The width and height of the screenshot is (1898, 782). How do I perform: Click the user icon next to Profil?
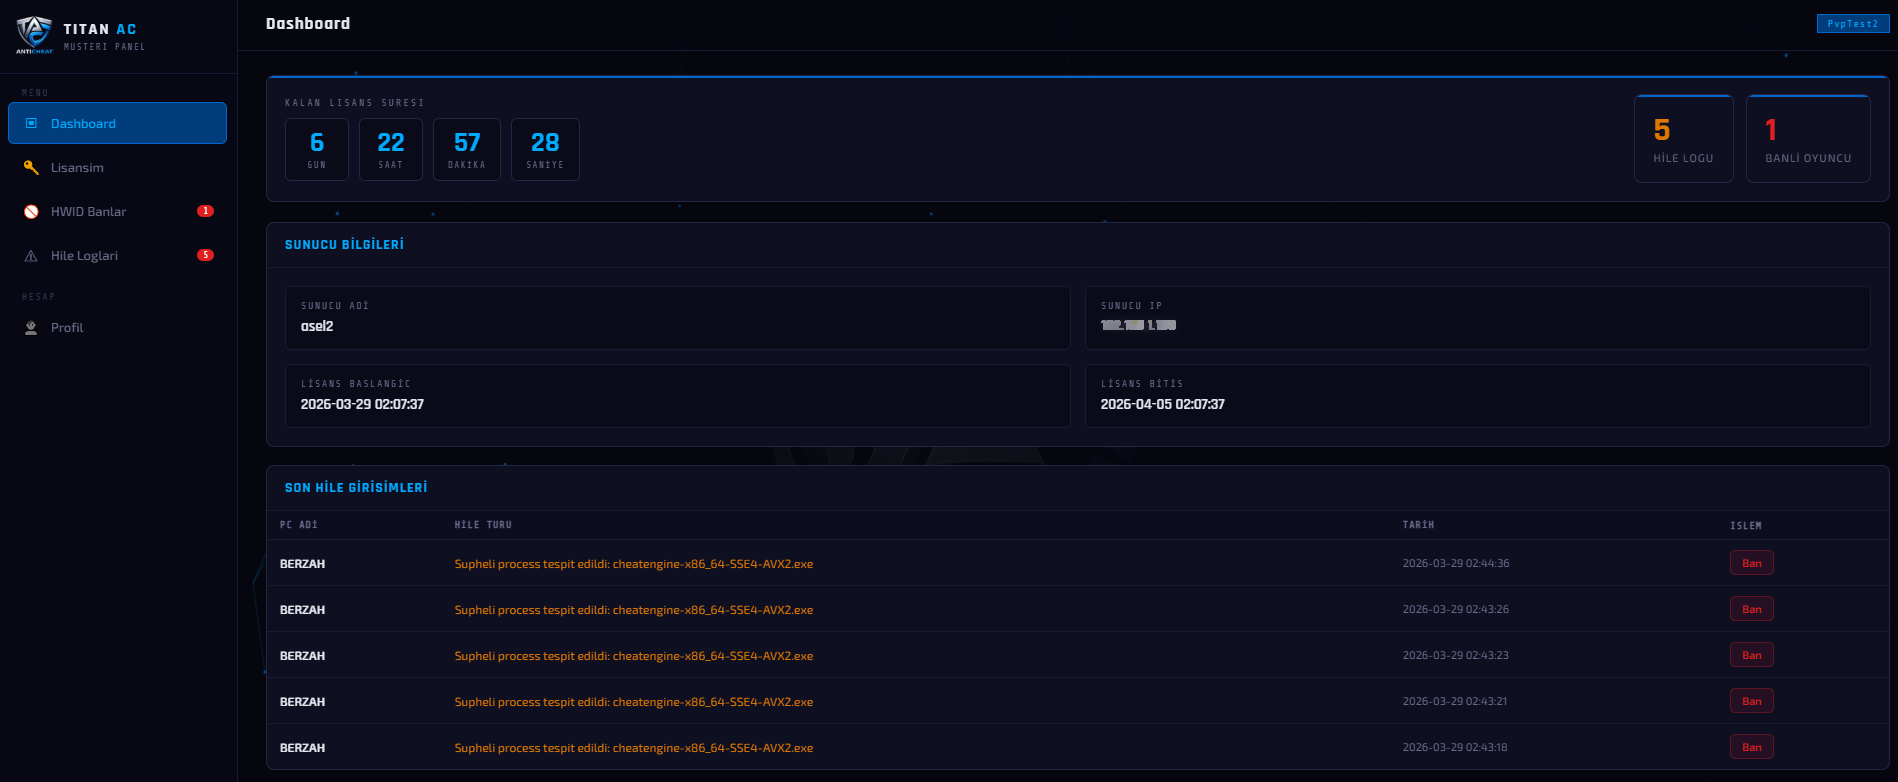tap(31, 327)
